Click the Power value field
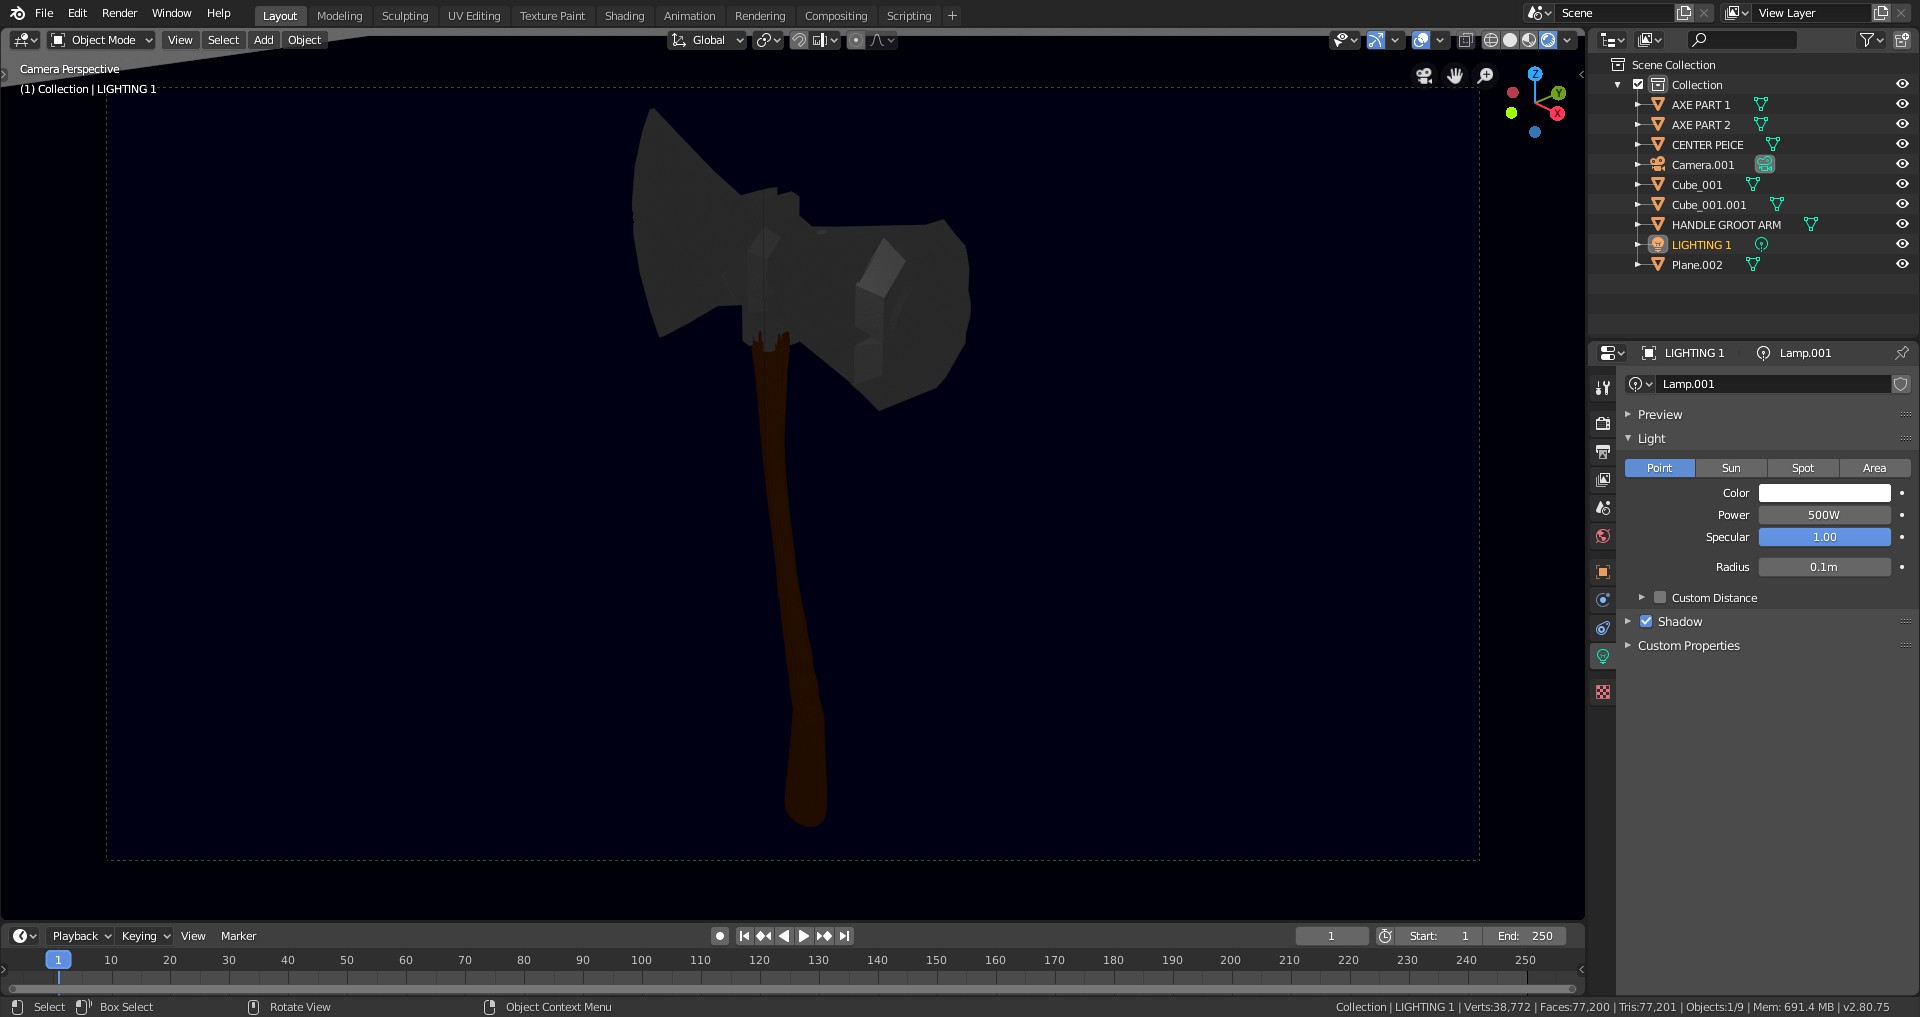Viewport: 1920px width, 1017px height. tap(1824, 515)
